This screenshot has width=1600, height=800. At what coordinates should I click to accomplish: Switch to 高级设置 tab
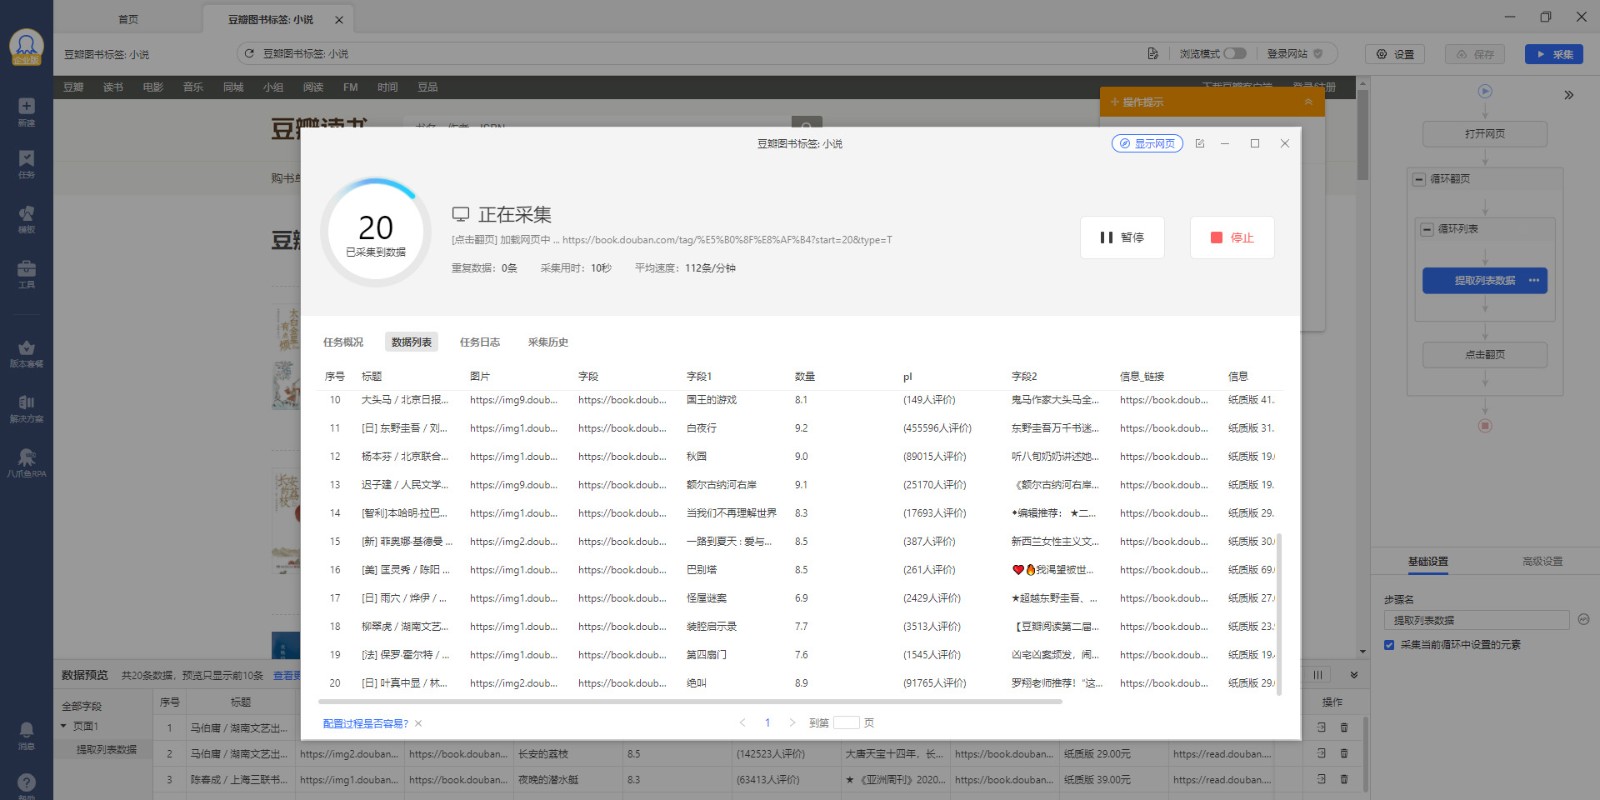tap(1542, 562)
